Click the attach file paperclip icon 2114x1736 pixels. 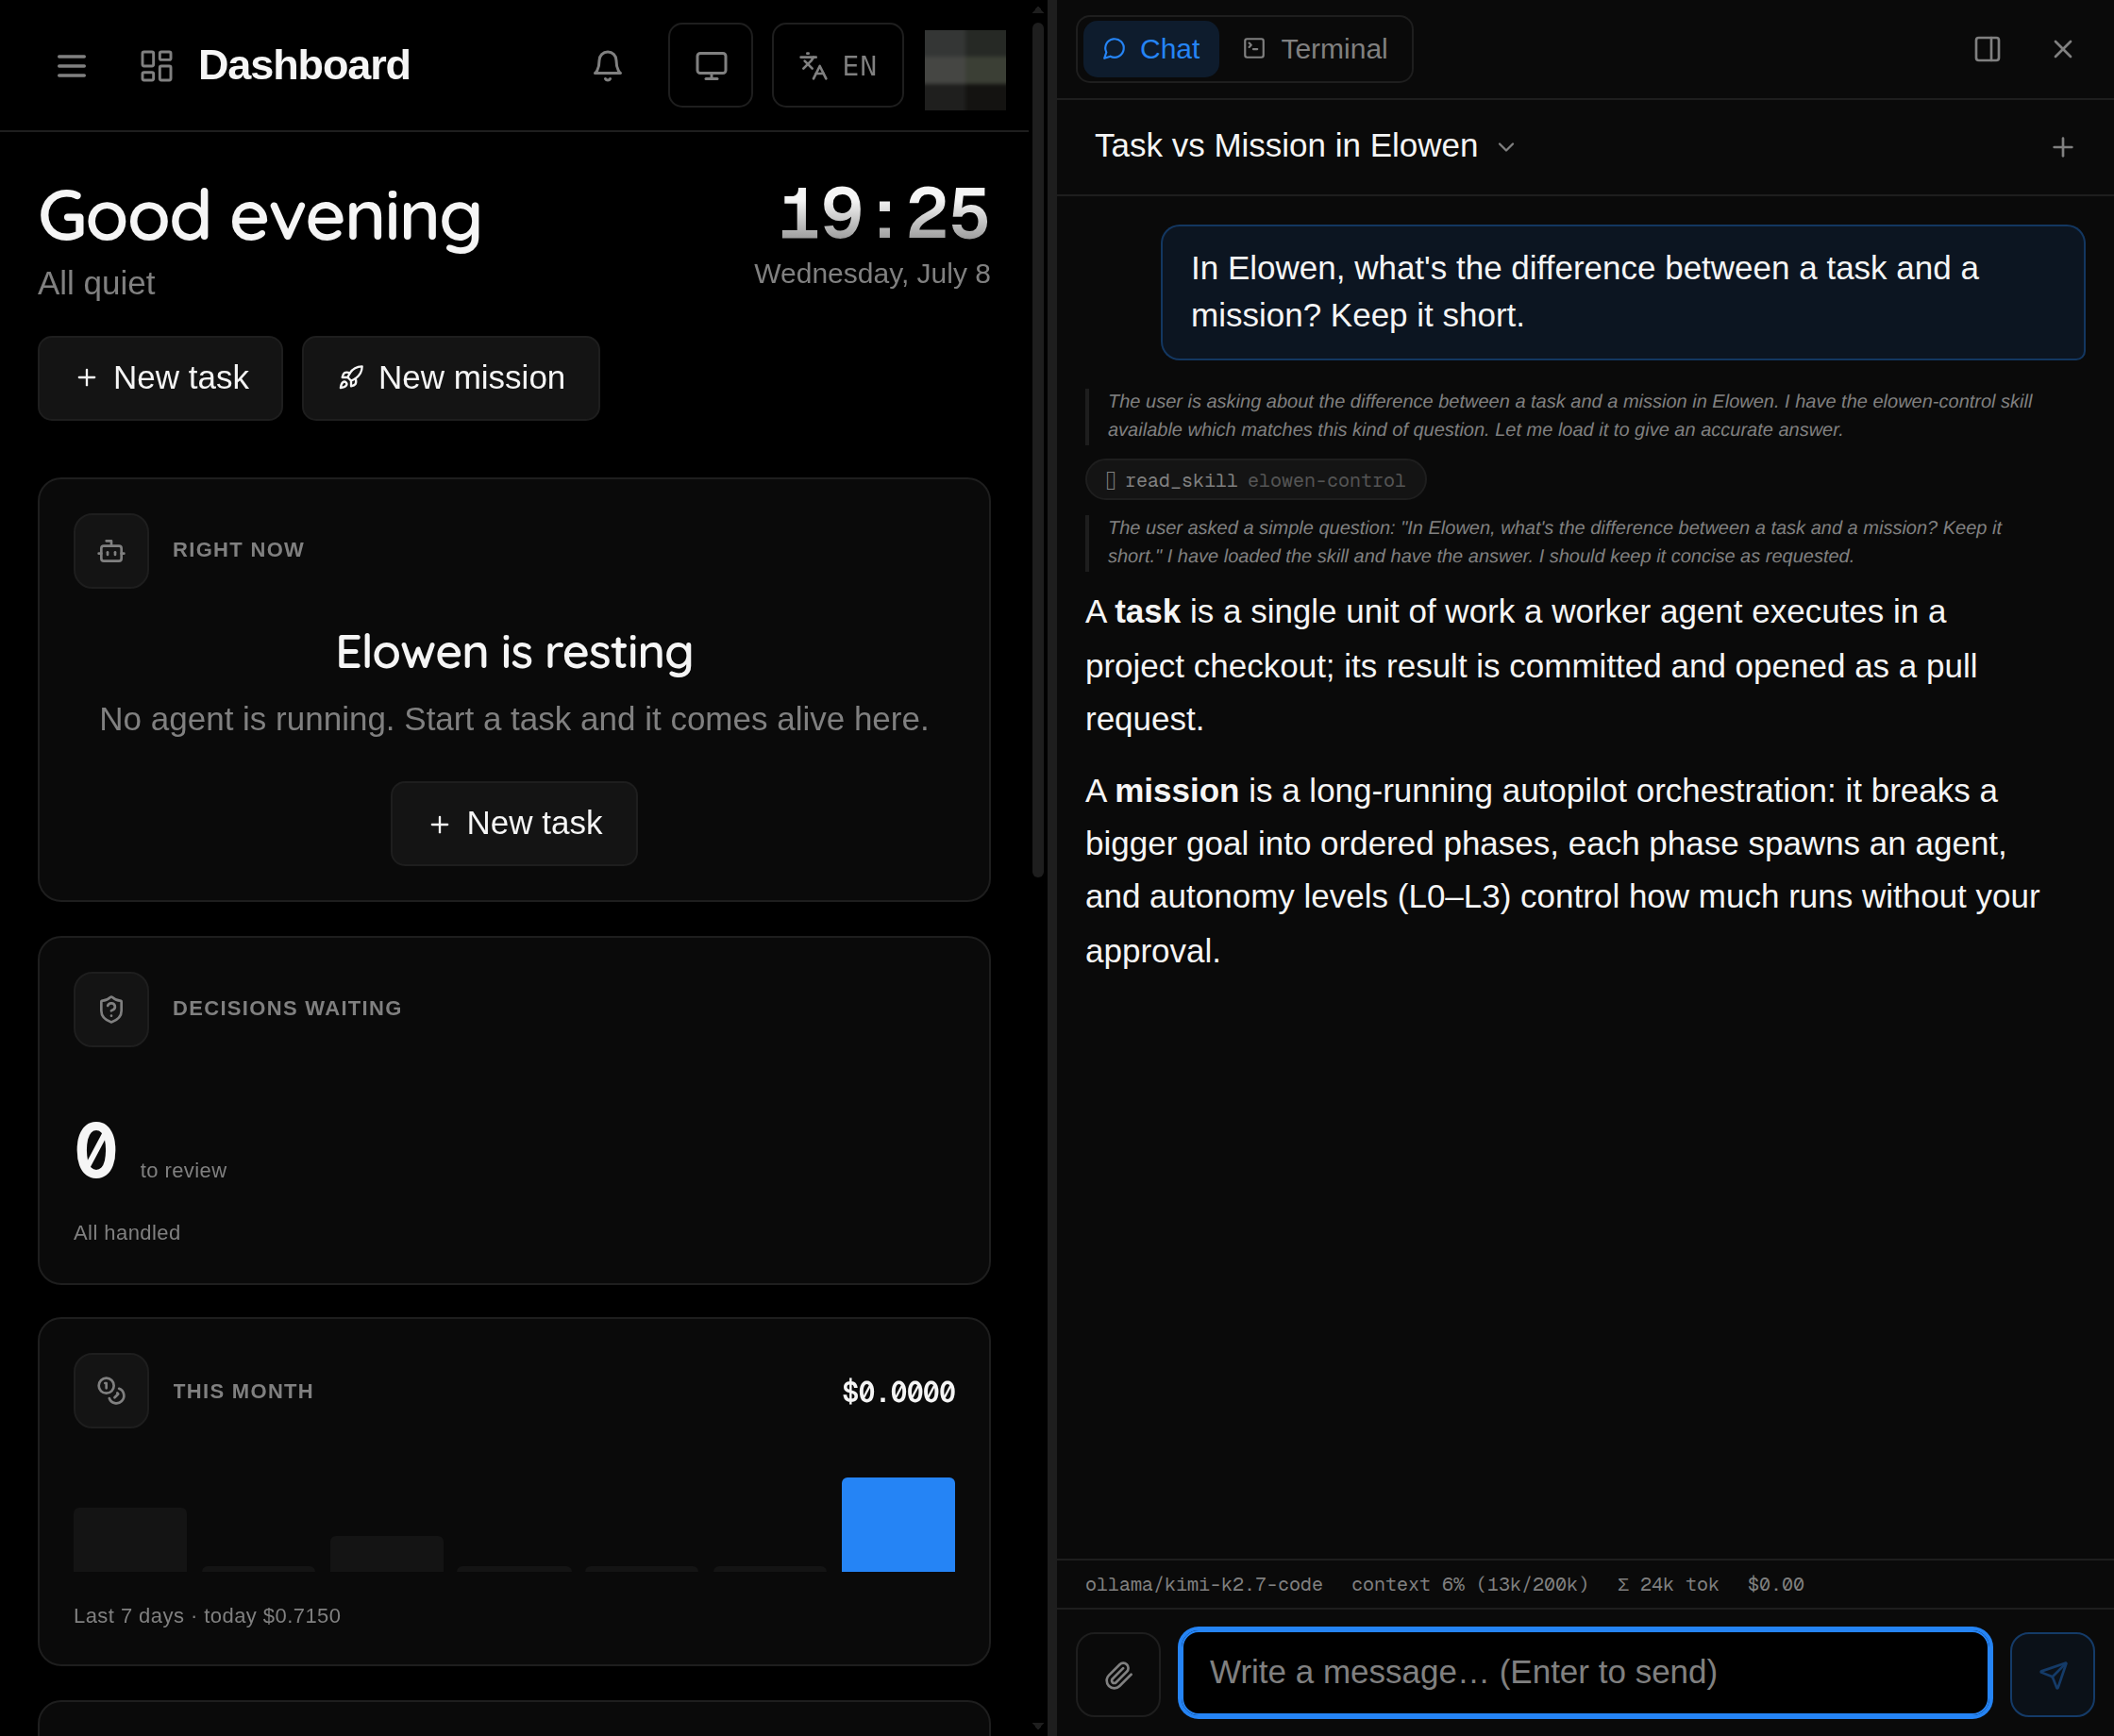coord(1118,1674)
